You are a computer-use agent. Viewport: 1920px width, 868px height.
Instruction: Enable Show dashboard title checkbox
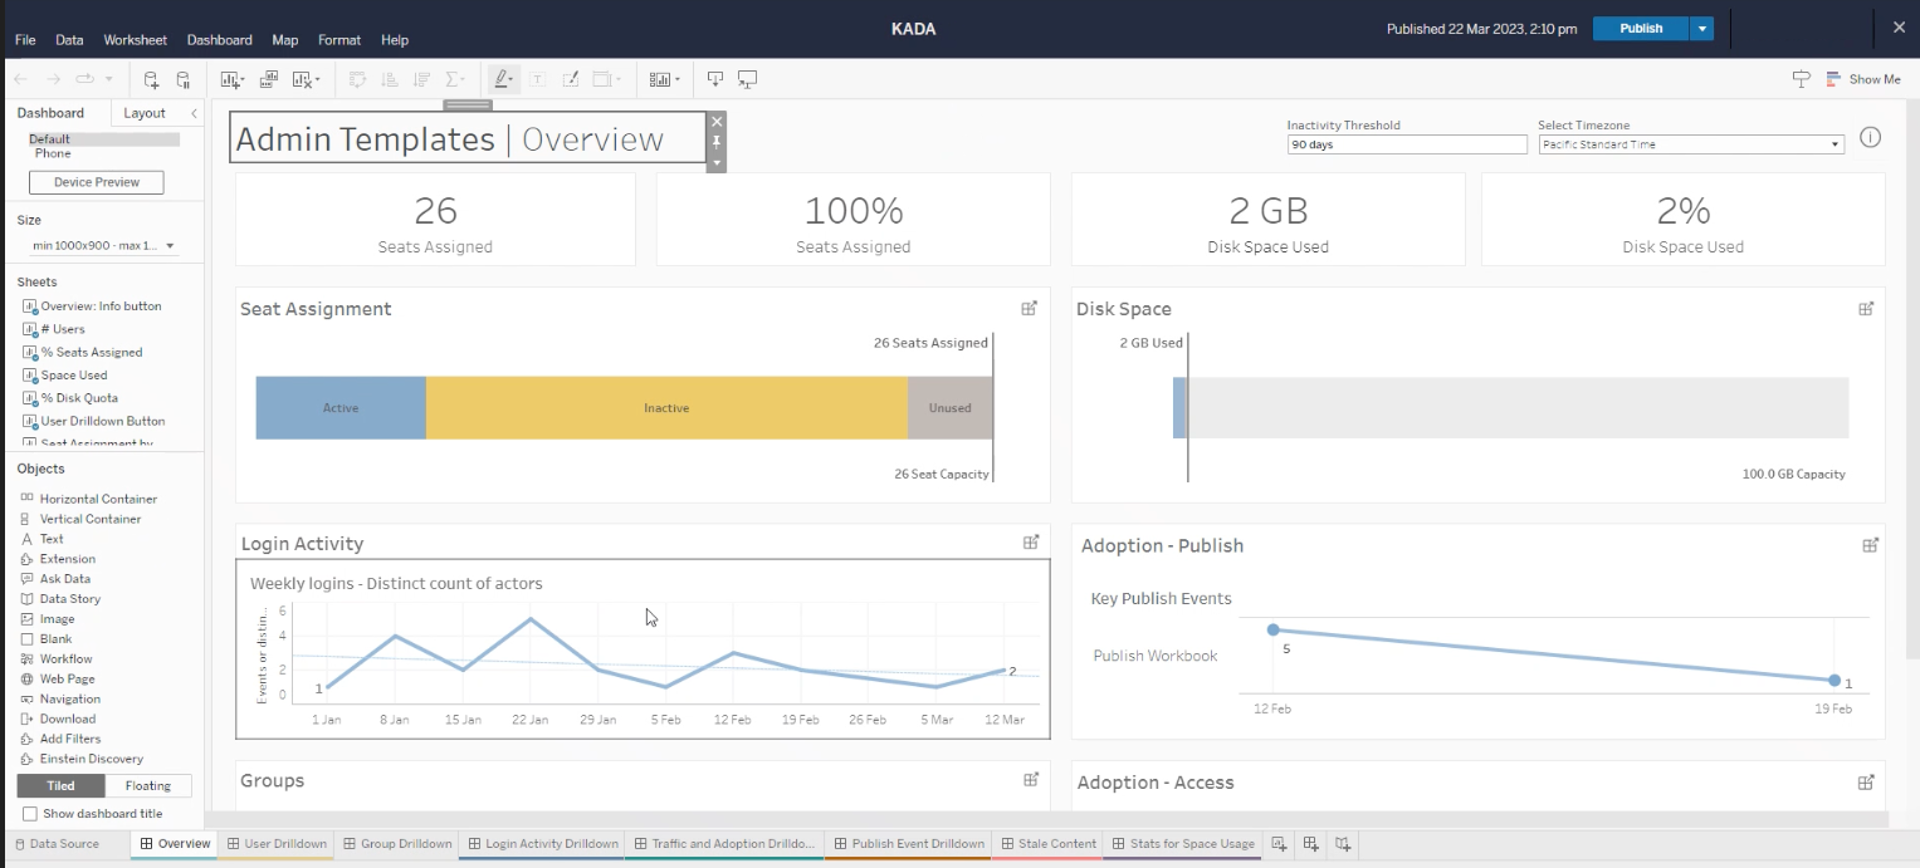pyautogui.click(x=30, y=814)
